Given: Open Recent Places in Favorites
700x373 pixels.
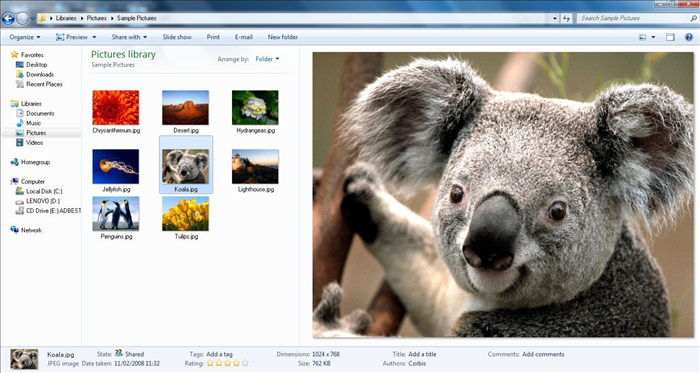Looking at the screenshot, I should (39, 84).
